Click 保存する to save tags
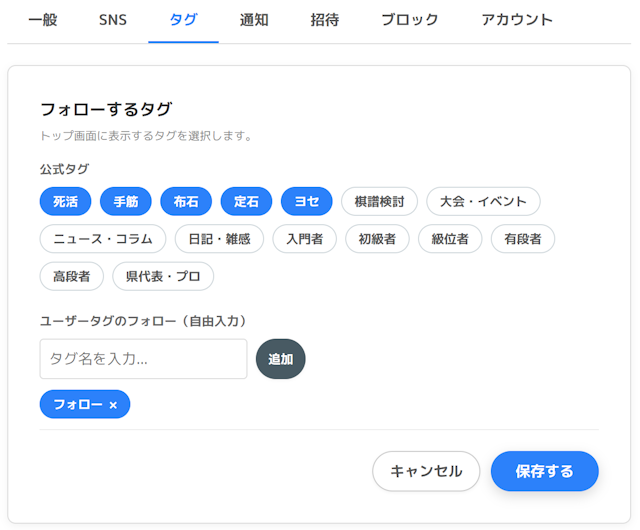 544,471
